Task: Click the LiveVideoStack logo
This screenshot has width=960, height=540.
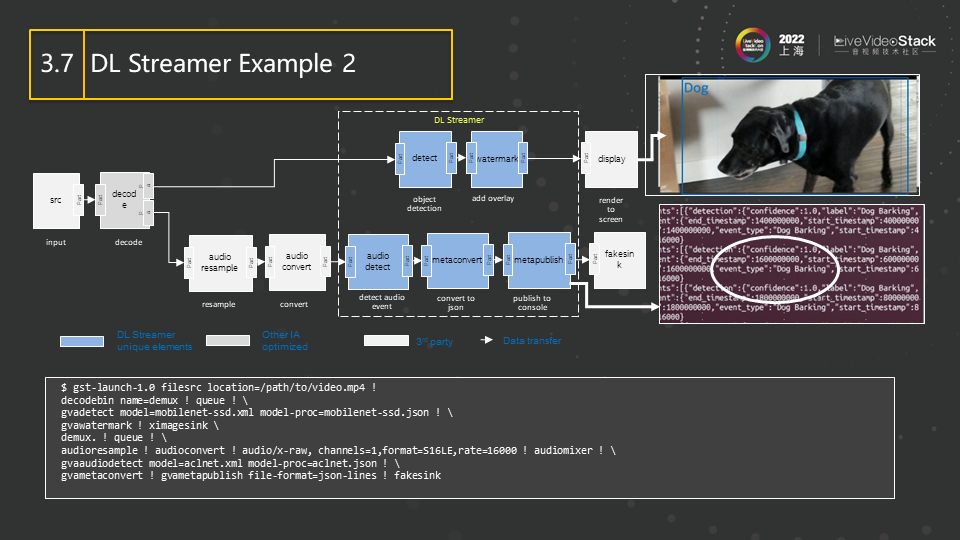Action: coord(885,46)
